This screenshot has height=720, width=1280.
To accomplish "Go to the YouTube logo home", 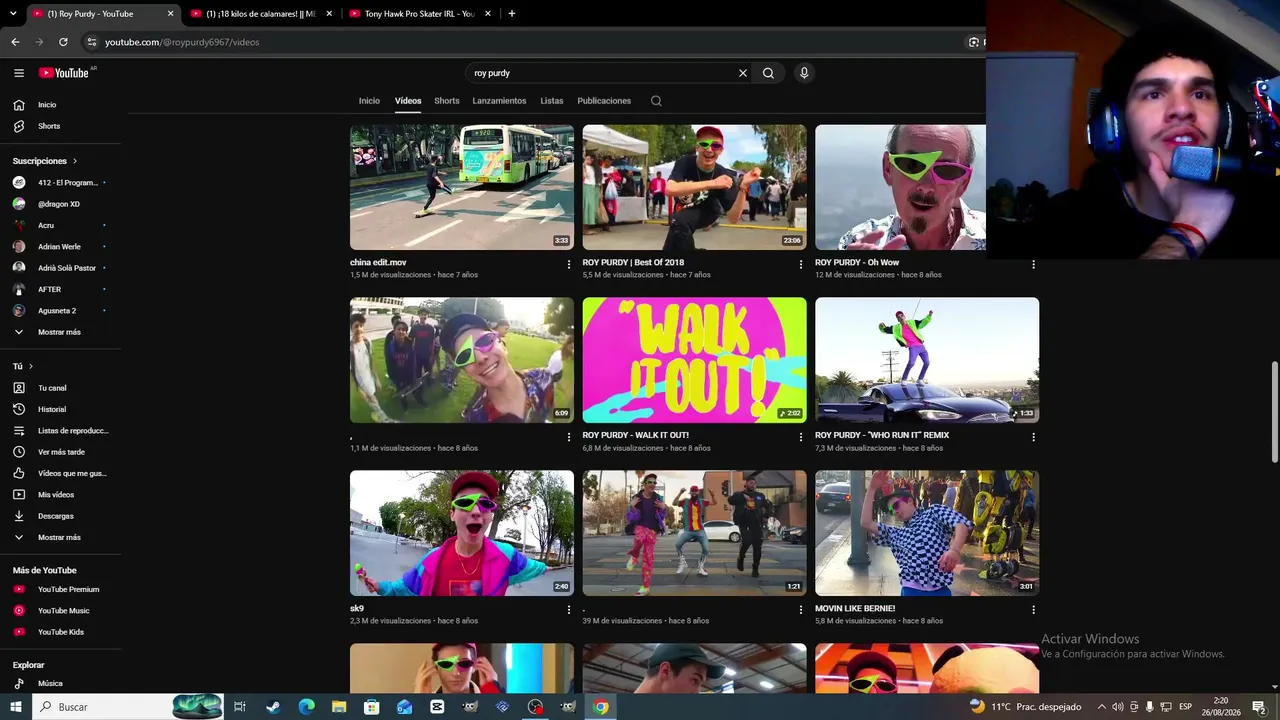I will (64, 73).
